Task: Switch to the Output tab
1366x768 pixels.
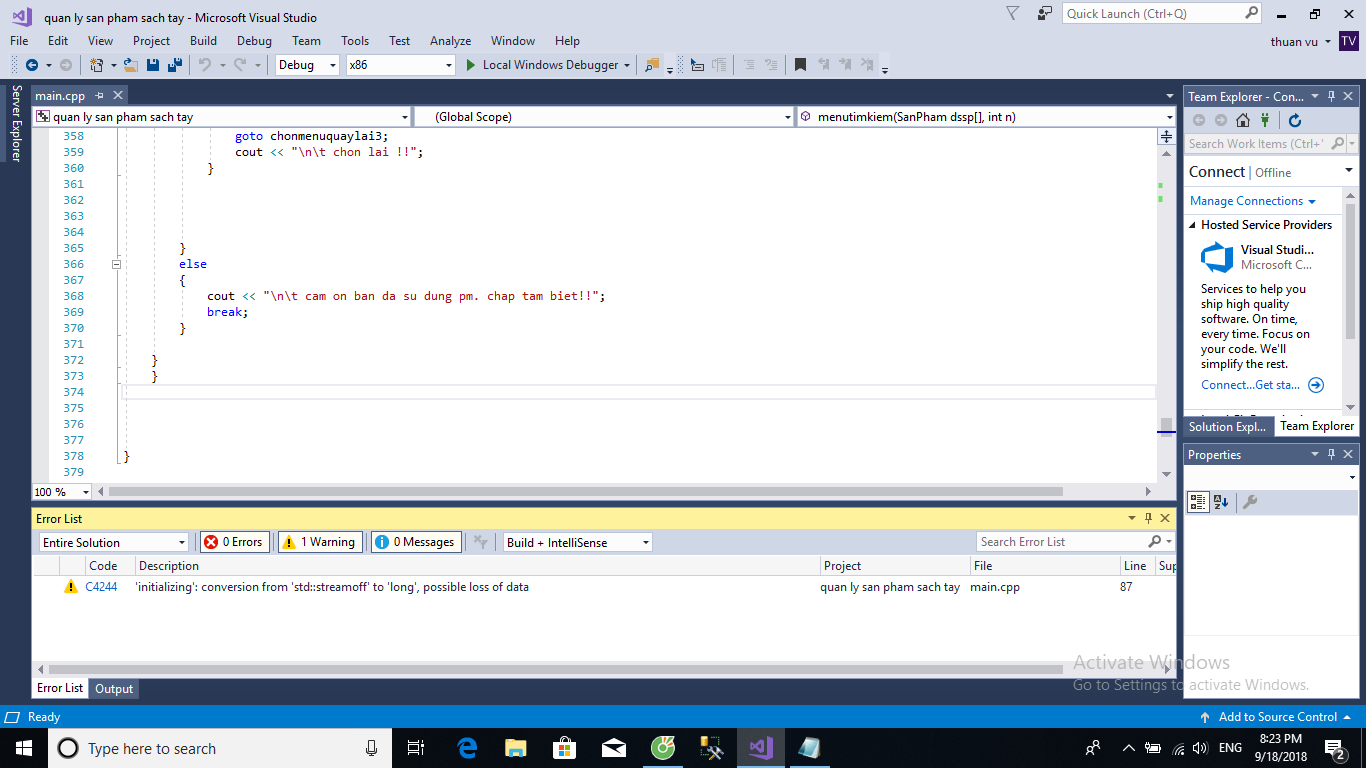Action: click(114, 689)
